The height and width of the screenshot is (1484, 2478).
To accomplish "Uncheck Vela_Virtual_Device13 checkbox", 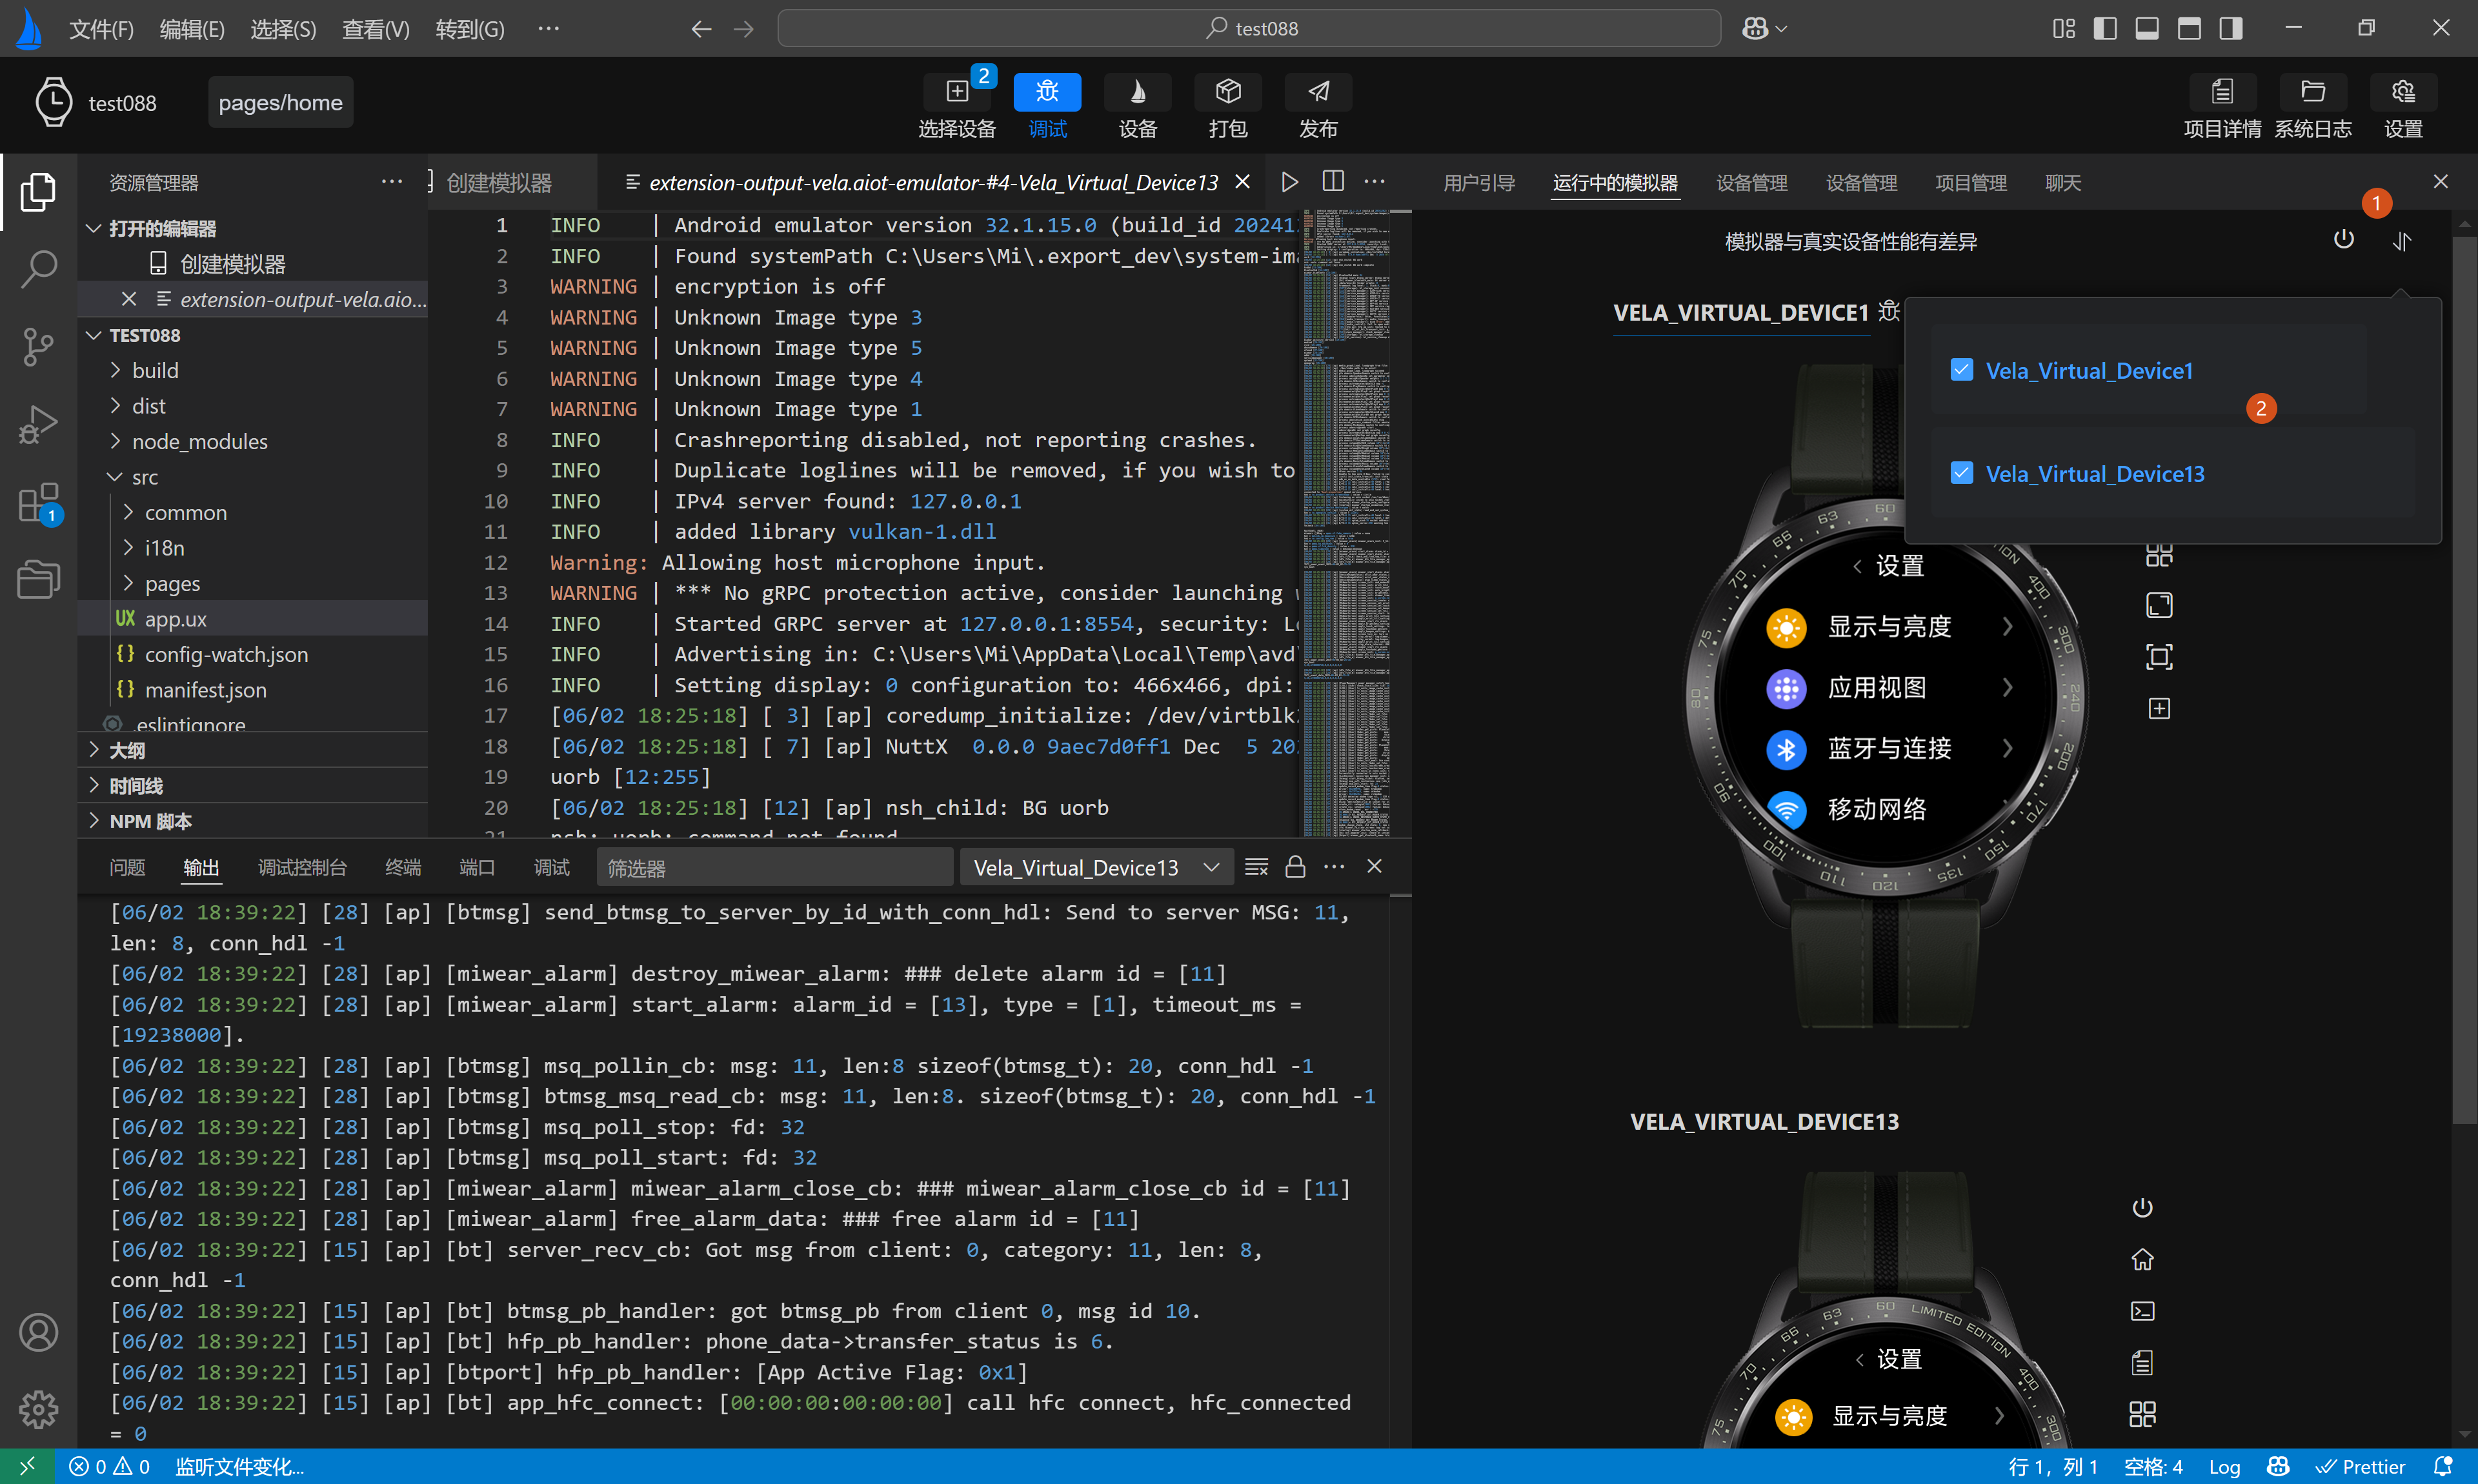I will (1961, 473).
